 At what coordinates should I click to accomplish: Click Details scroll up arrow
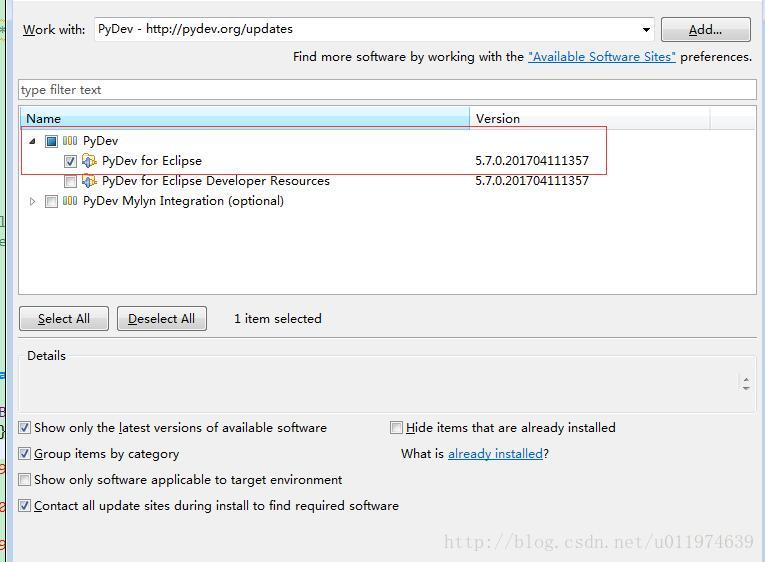tap(746, 379)
